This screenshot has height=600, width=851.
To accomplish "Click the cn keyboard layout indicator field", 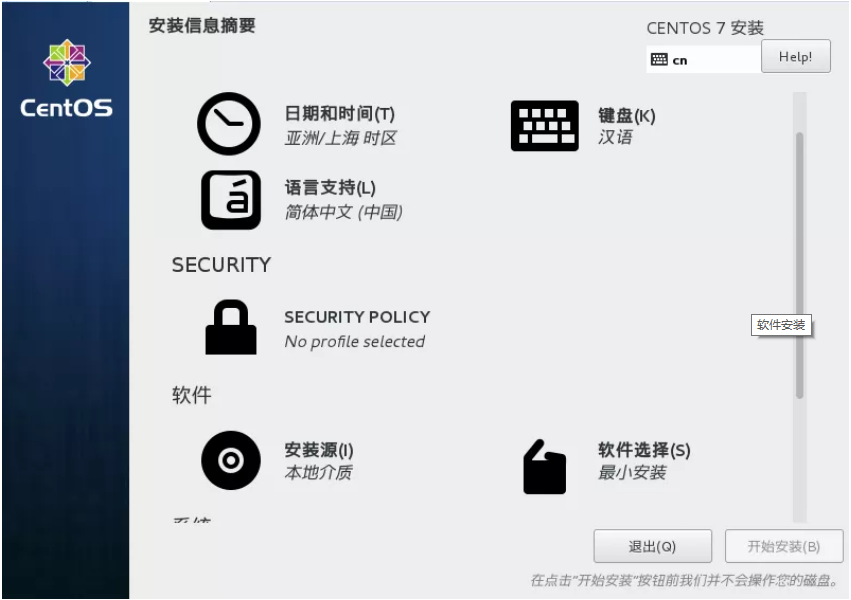I will pos(703,60).
